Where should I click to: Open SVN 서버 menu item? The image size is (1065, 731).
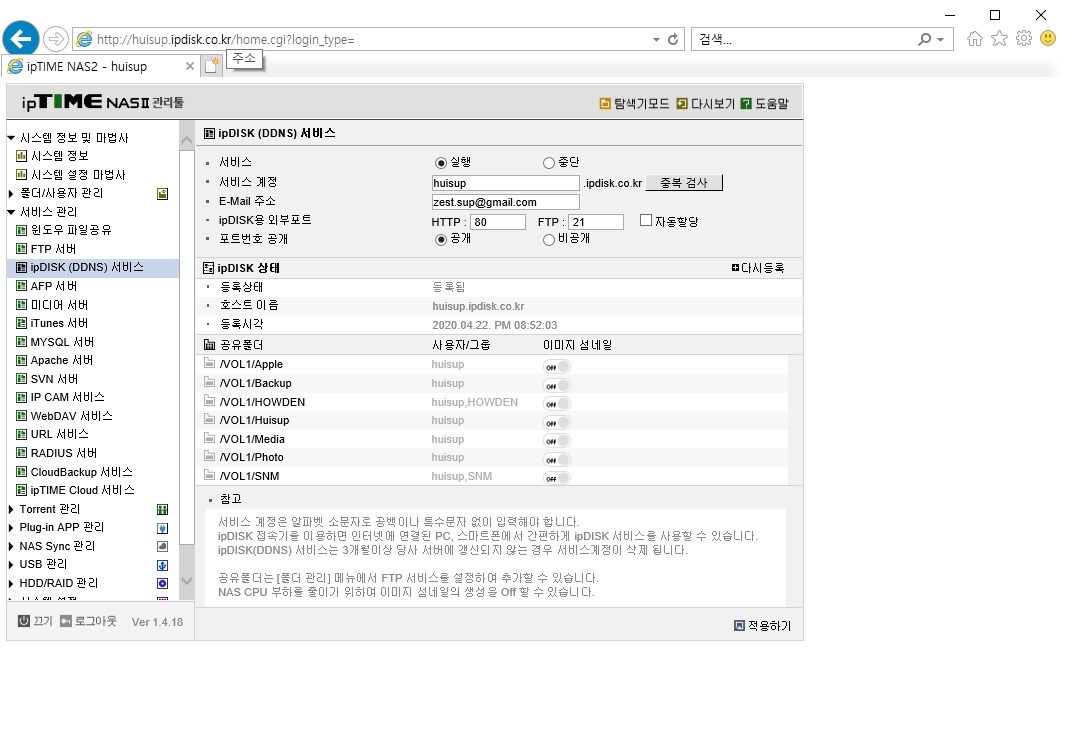pyautogui.click(x=48, y=379)
